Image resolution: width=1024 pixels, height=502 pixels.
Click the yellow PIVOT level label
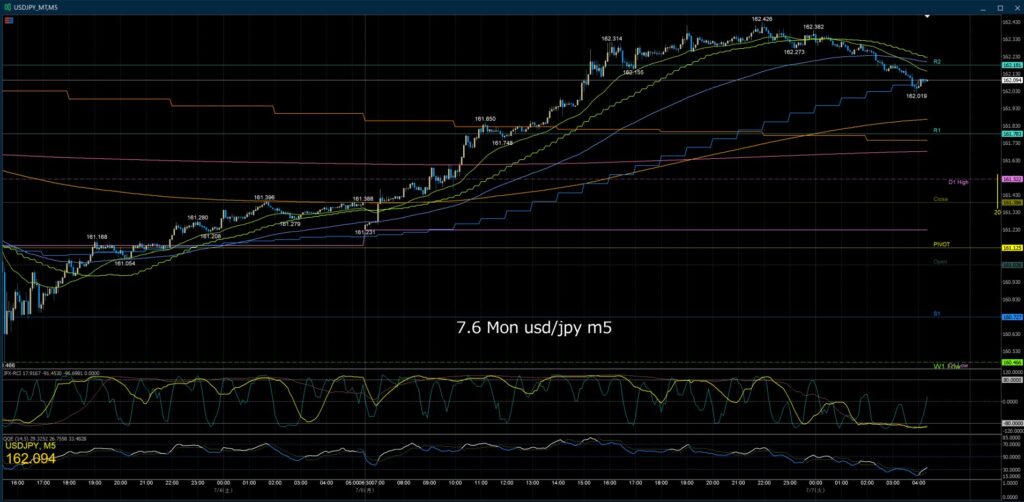[x=941, y=243]
